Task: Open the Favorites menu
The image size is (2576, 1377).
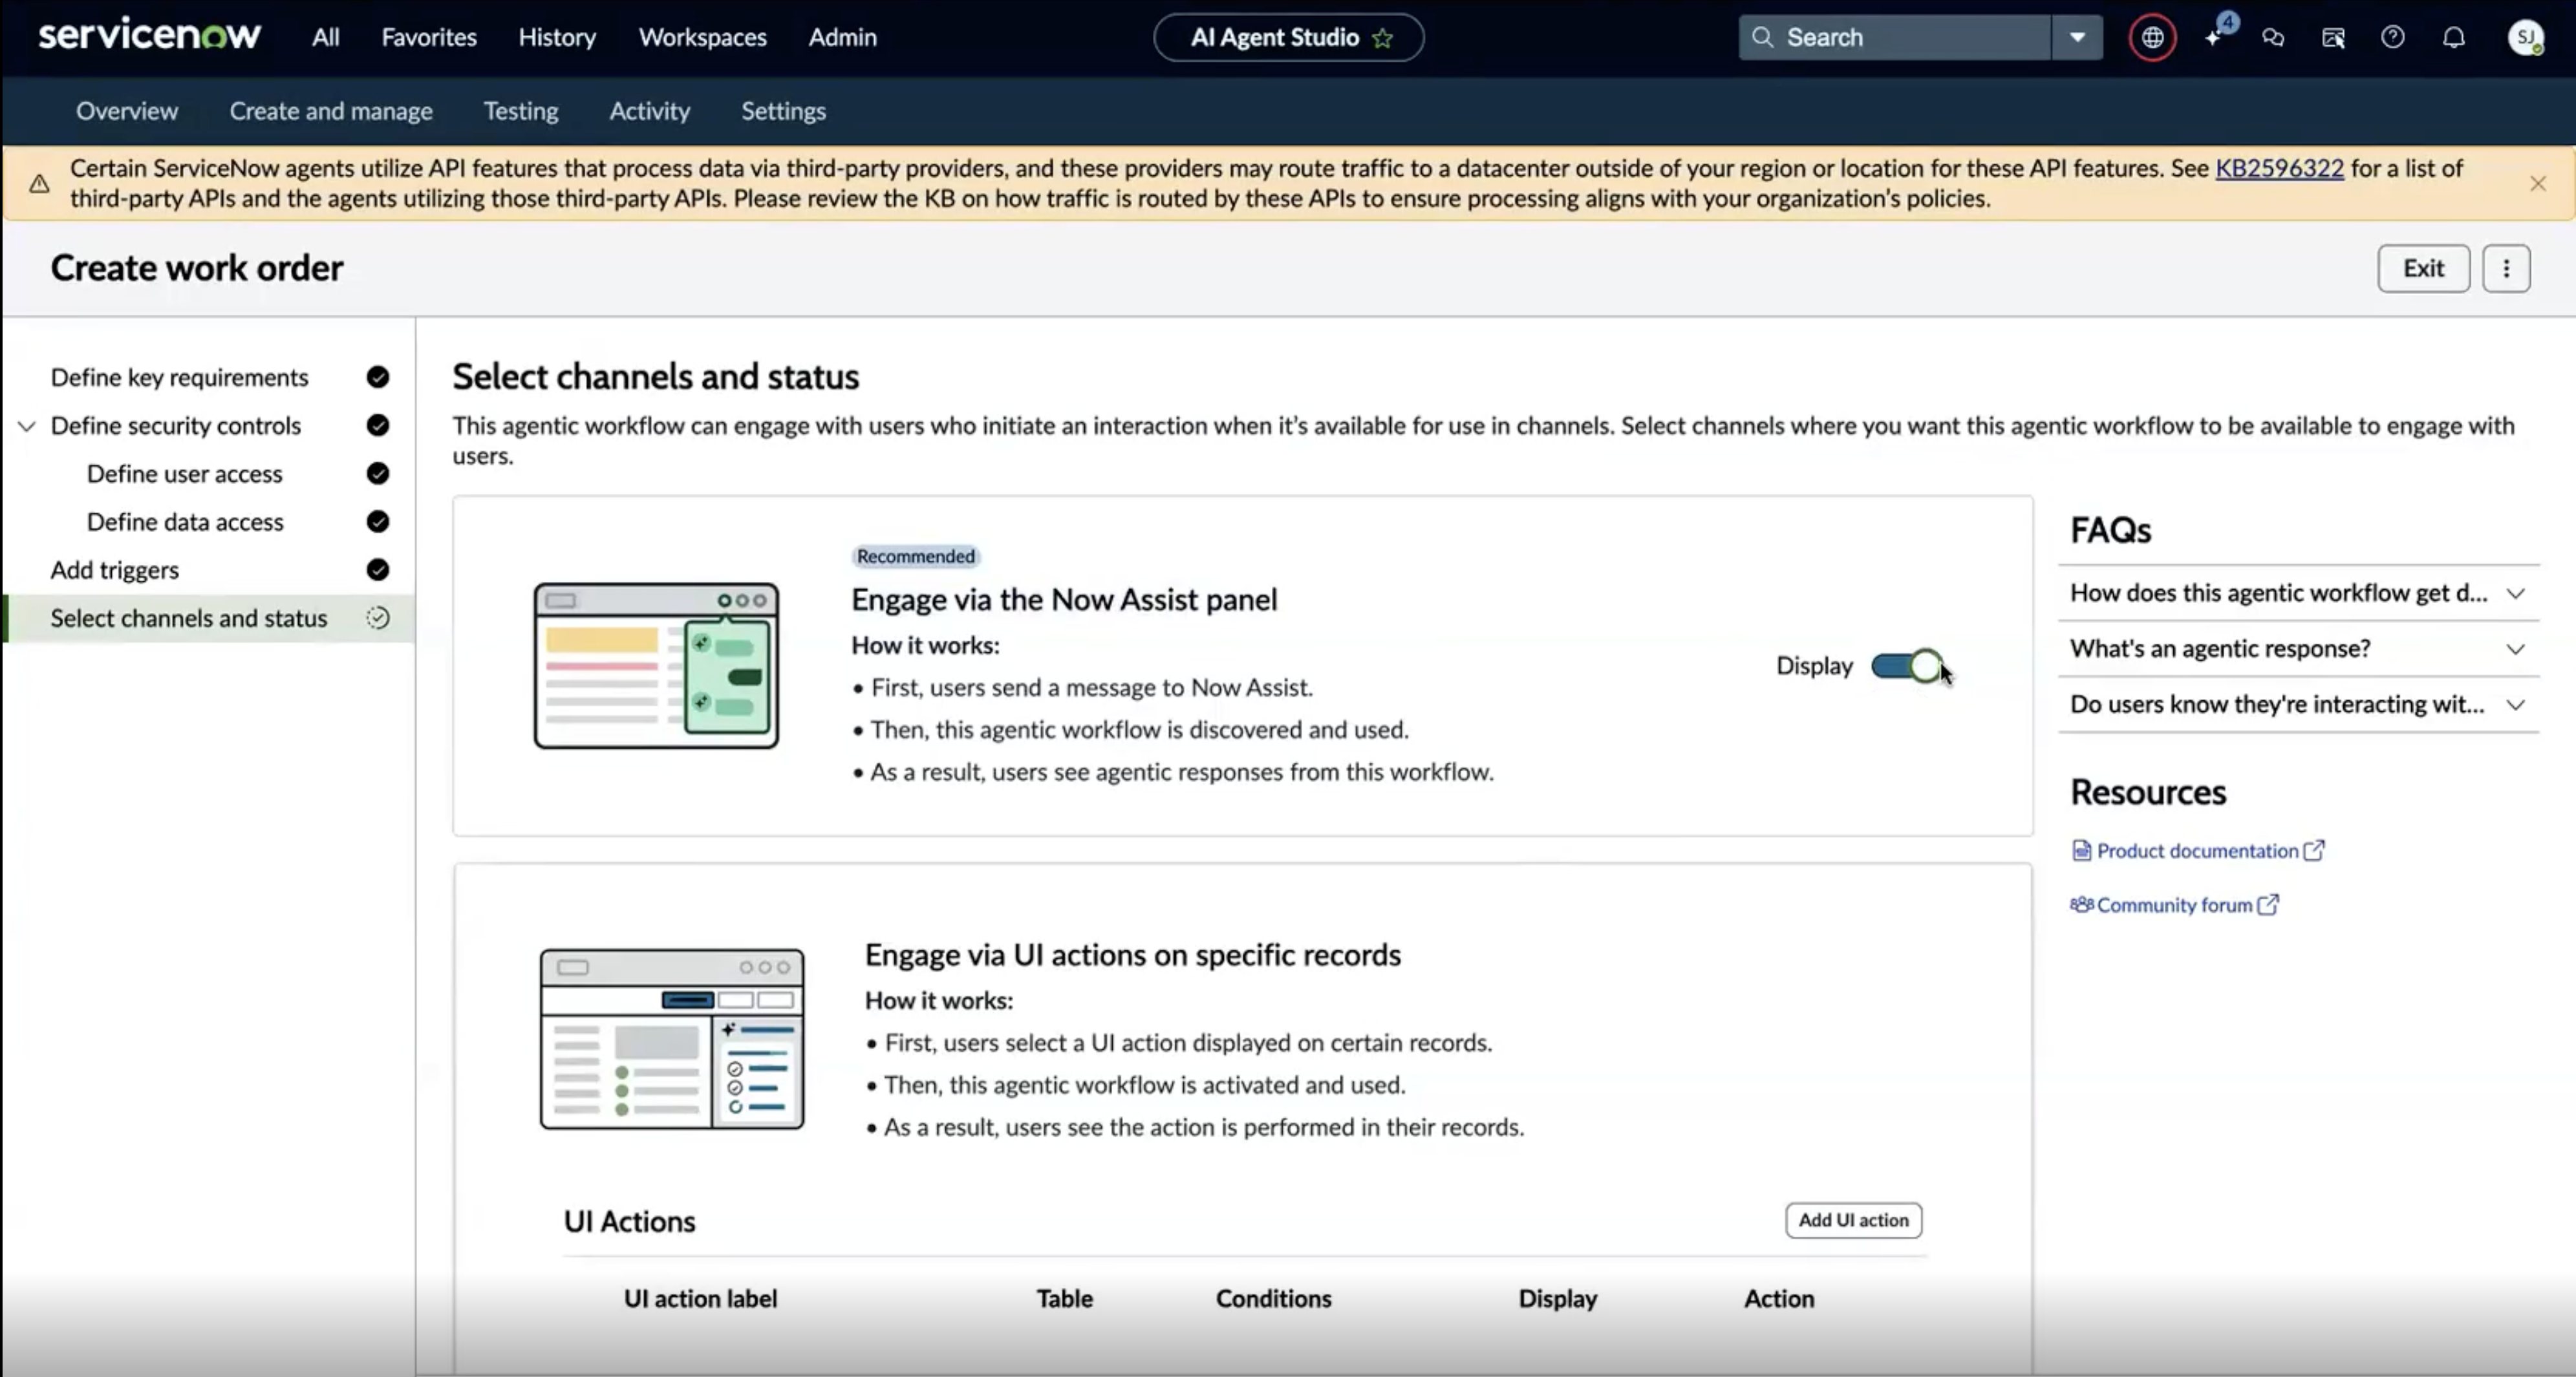Action: [429, 37]
